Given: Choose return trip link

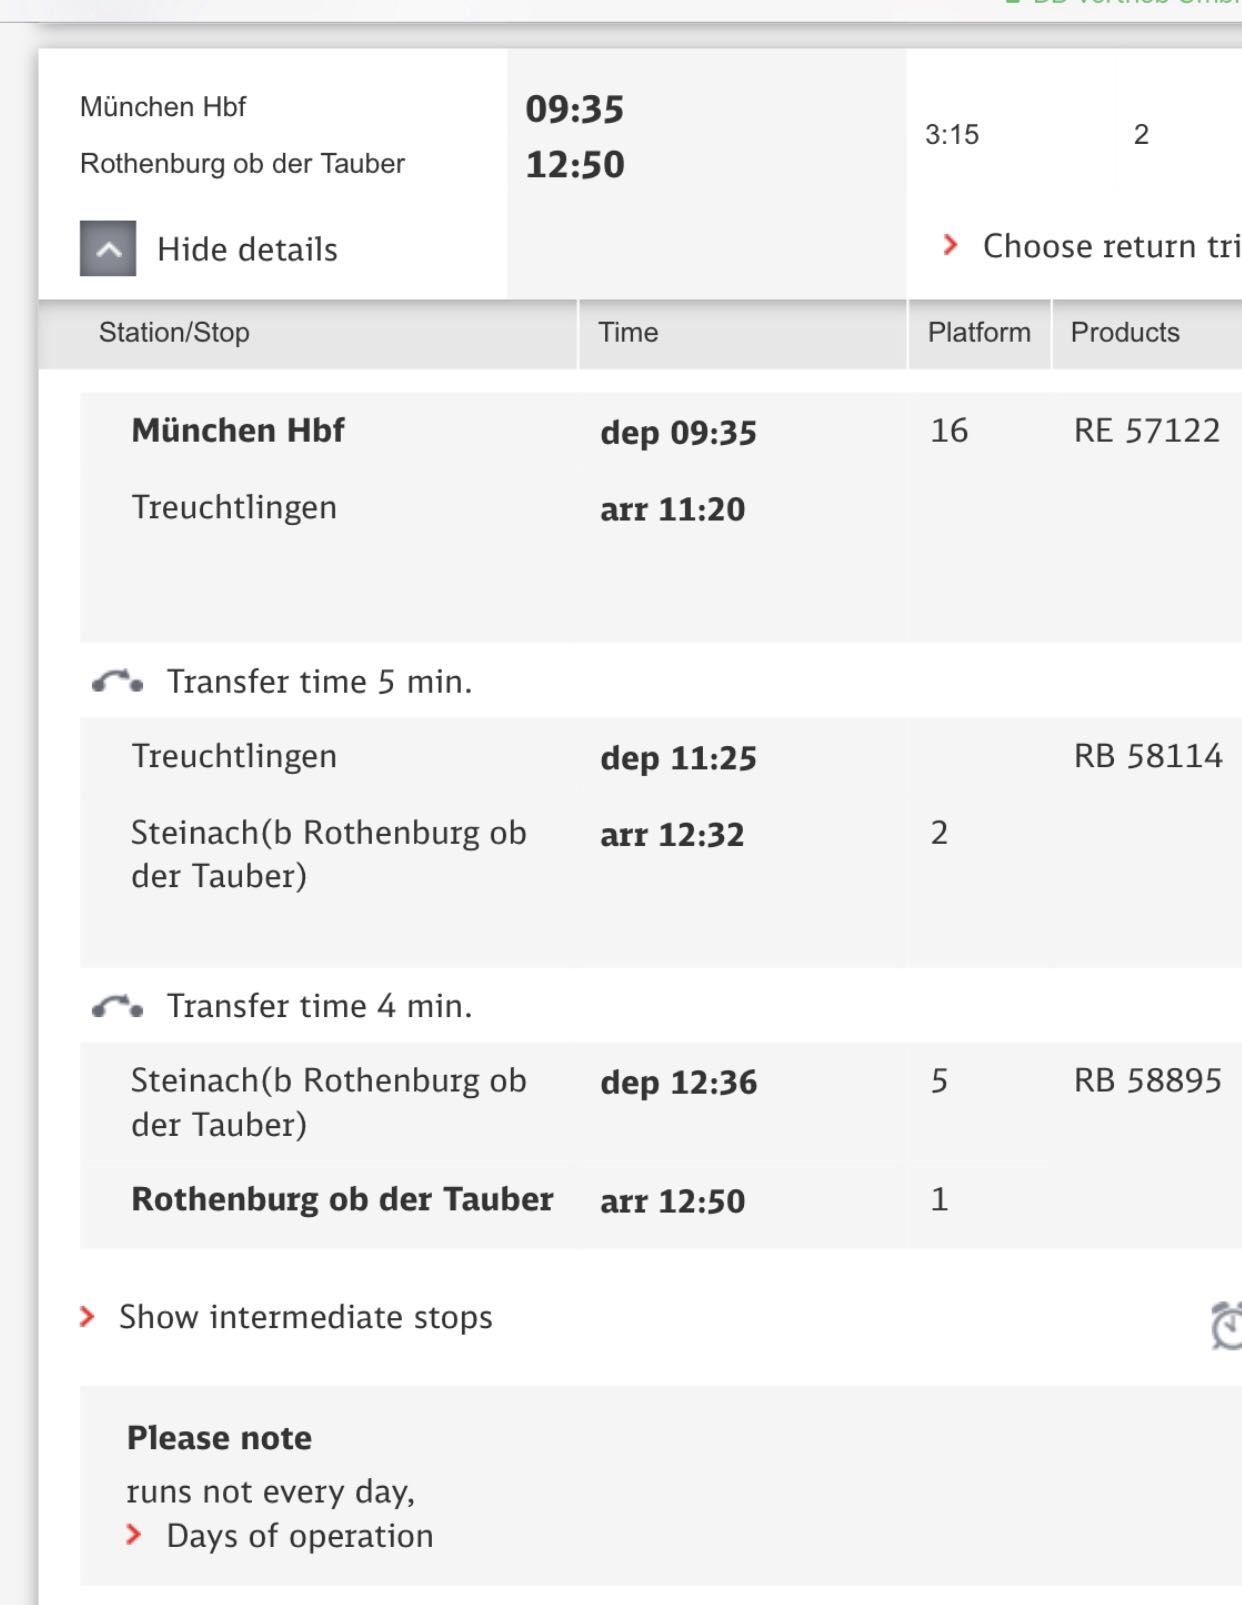Looking at the screenshot, I should pos(1110,246).
